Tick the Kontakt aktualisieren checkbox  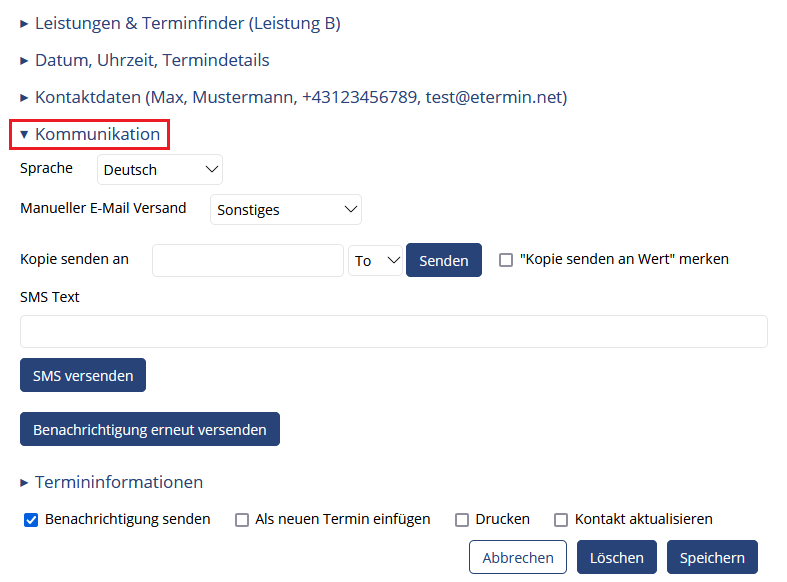[x=561, y=520]
